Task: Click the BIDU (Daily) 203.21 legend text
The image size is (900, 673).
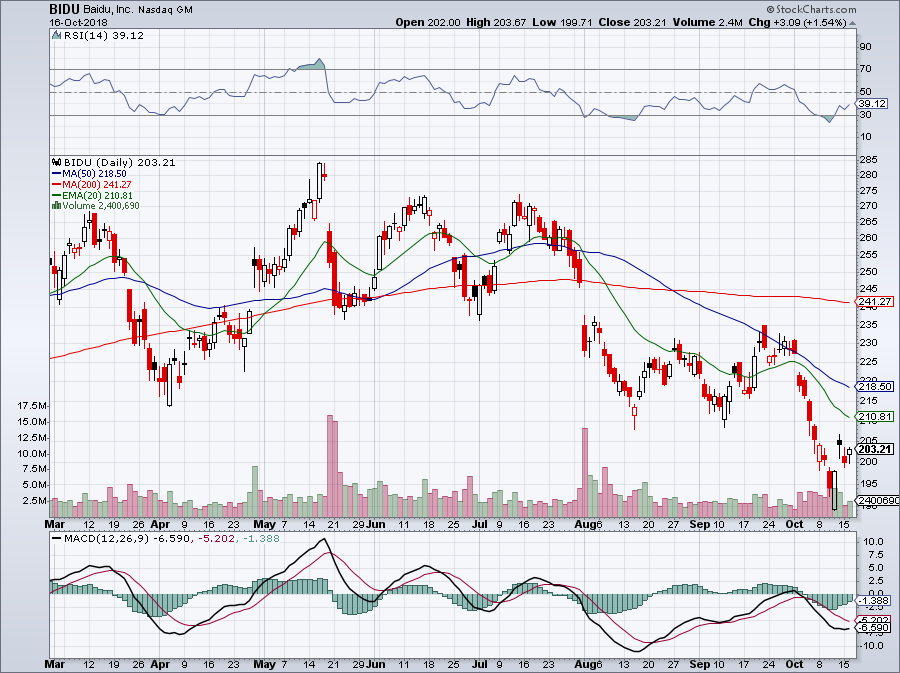Action: [119, 162]
